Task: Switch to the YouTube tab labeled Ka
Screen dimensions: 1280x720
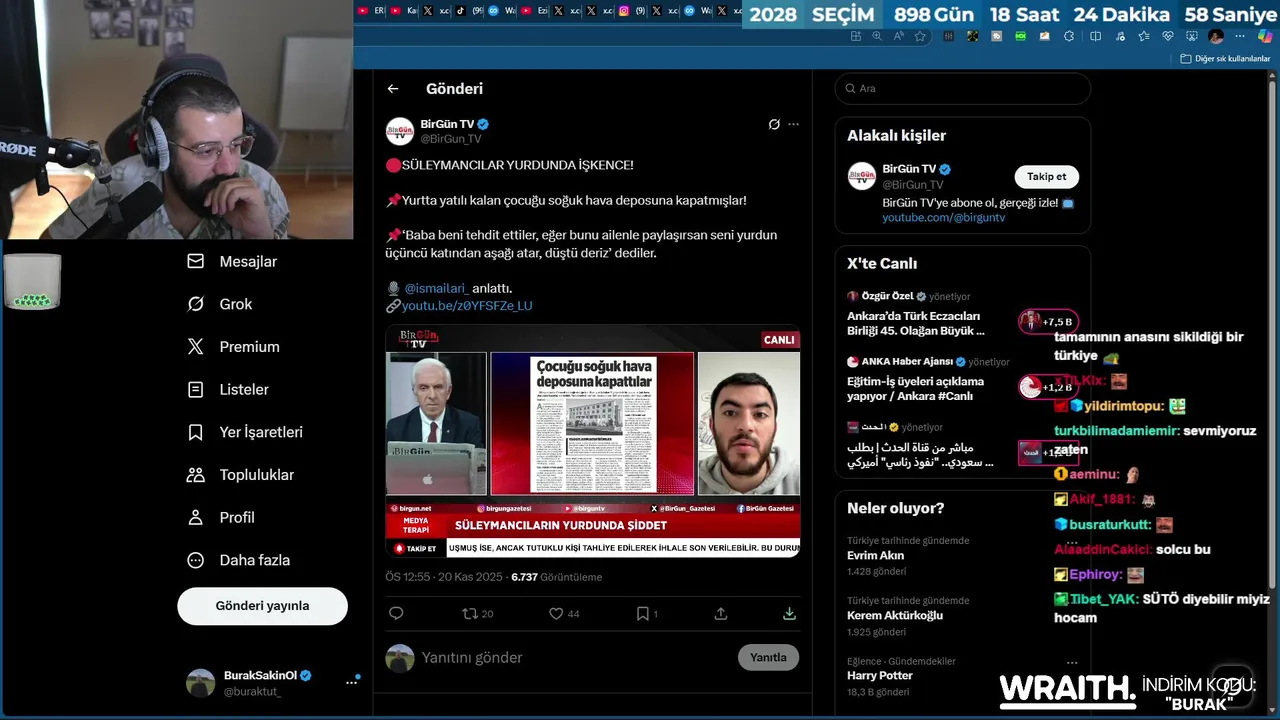Action: click(403, 11)
